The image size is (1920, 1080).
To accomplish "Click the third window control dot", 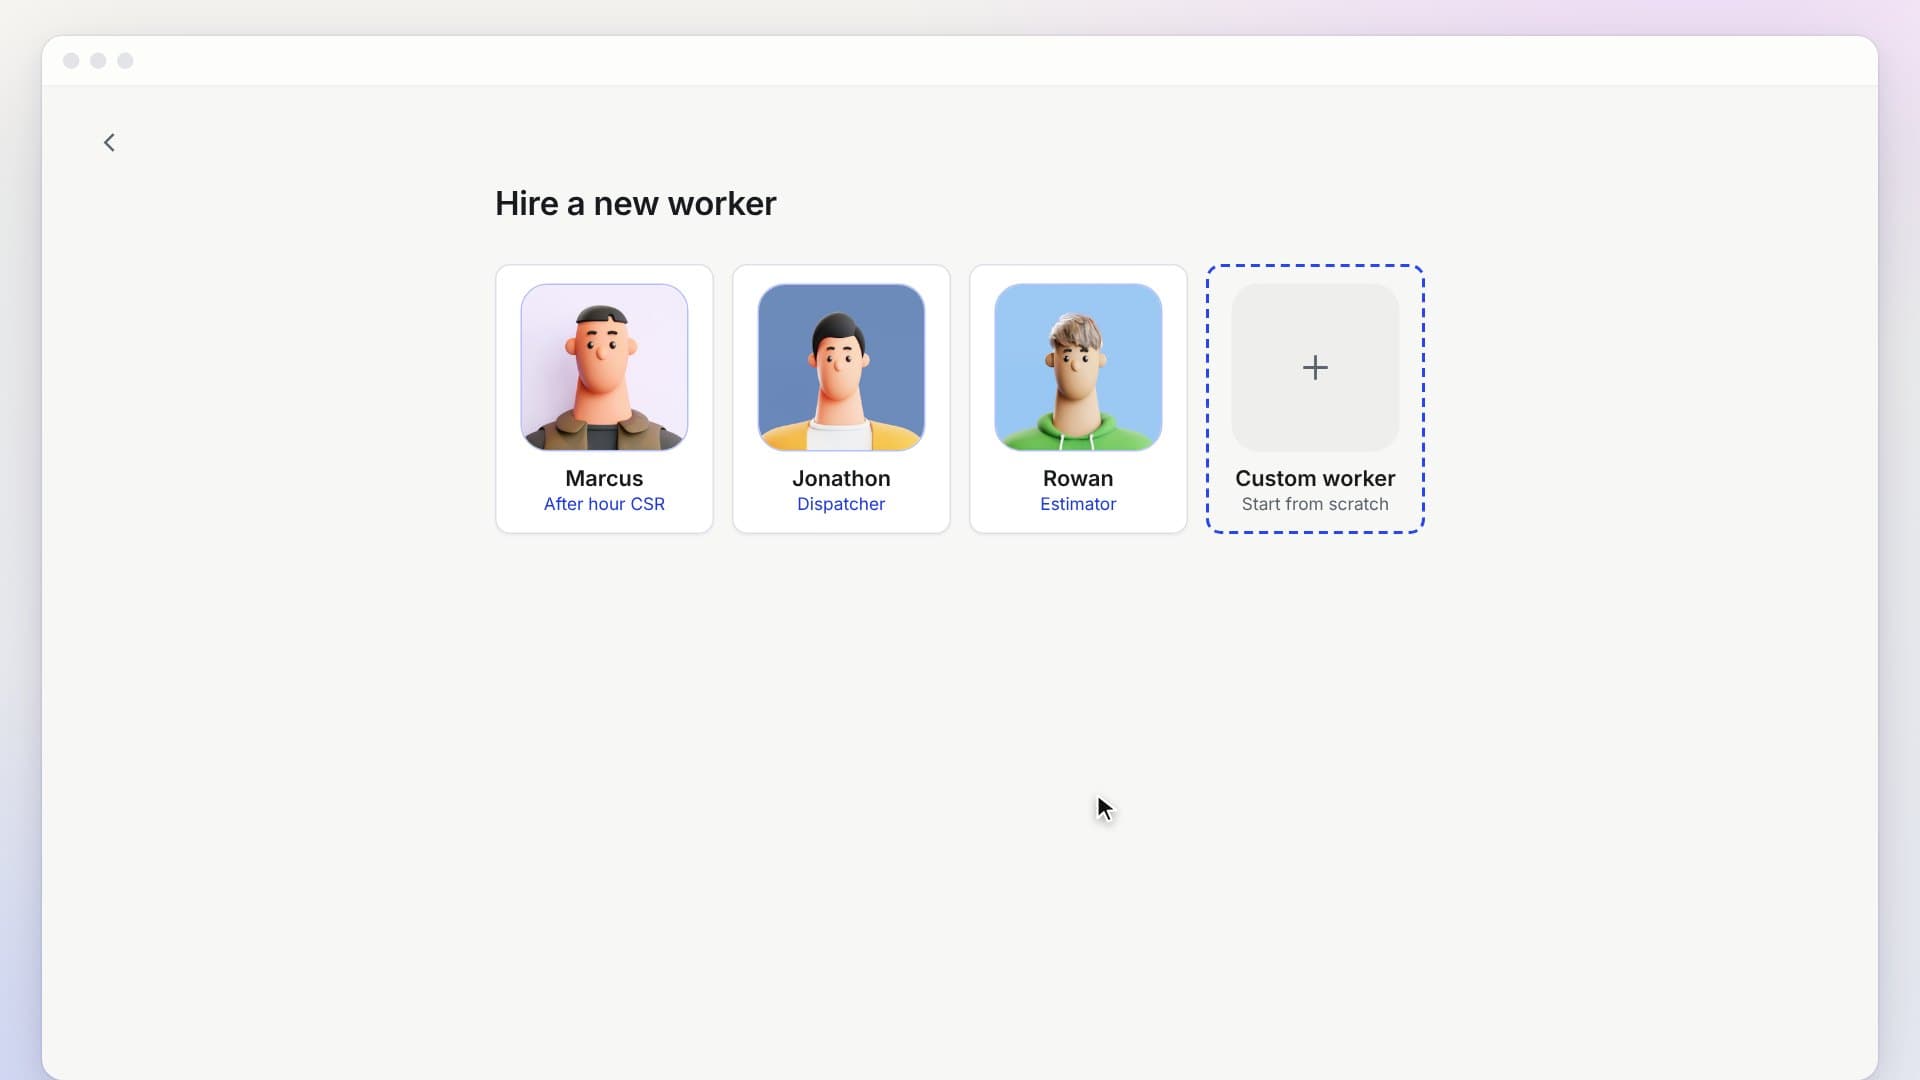I will (x=125, y=61).
